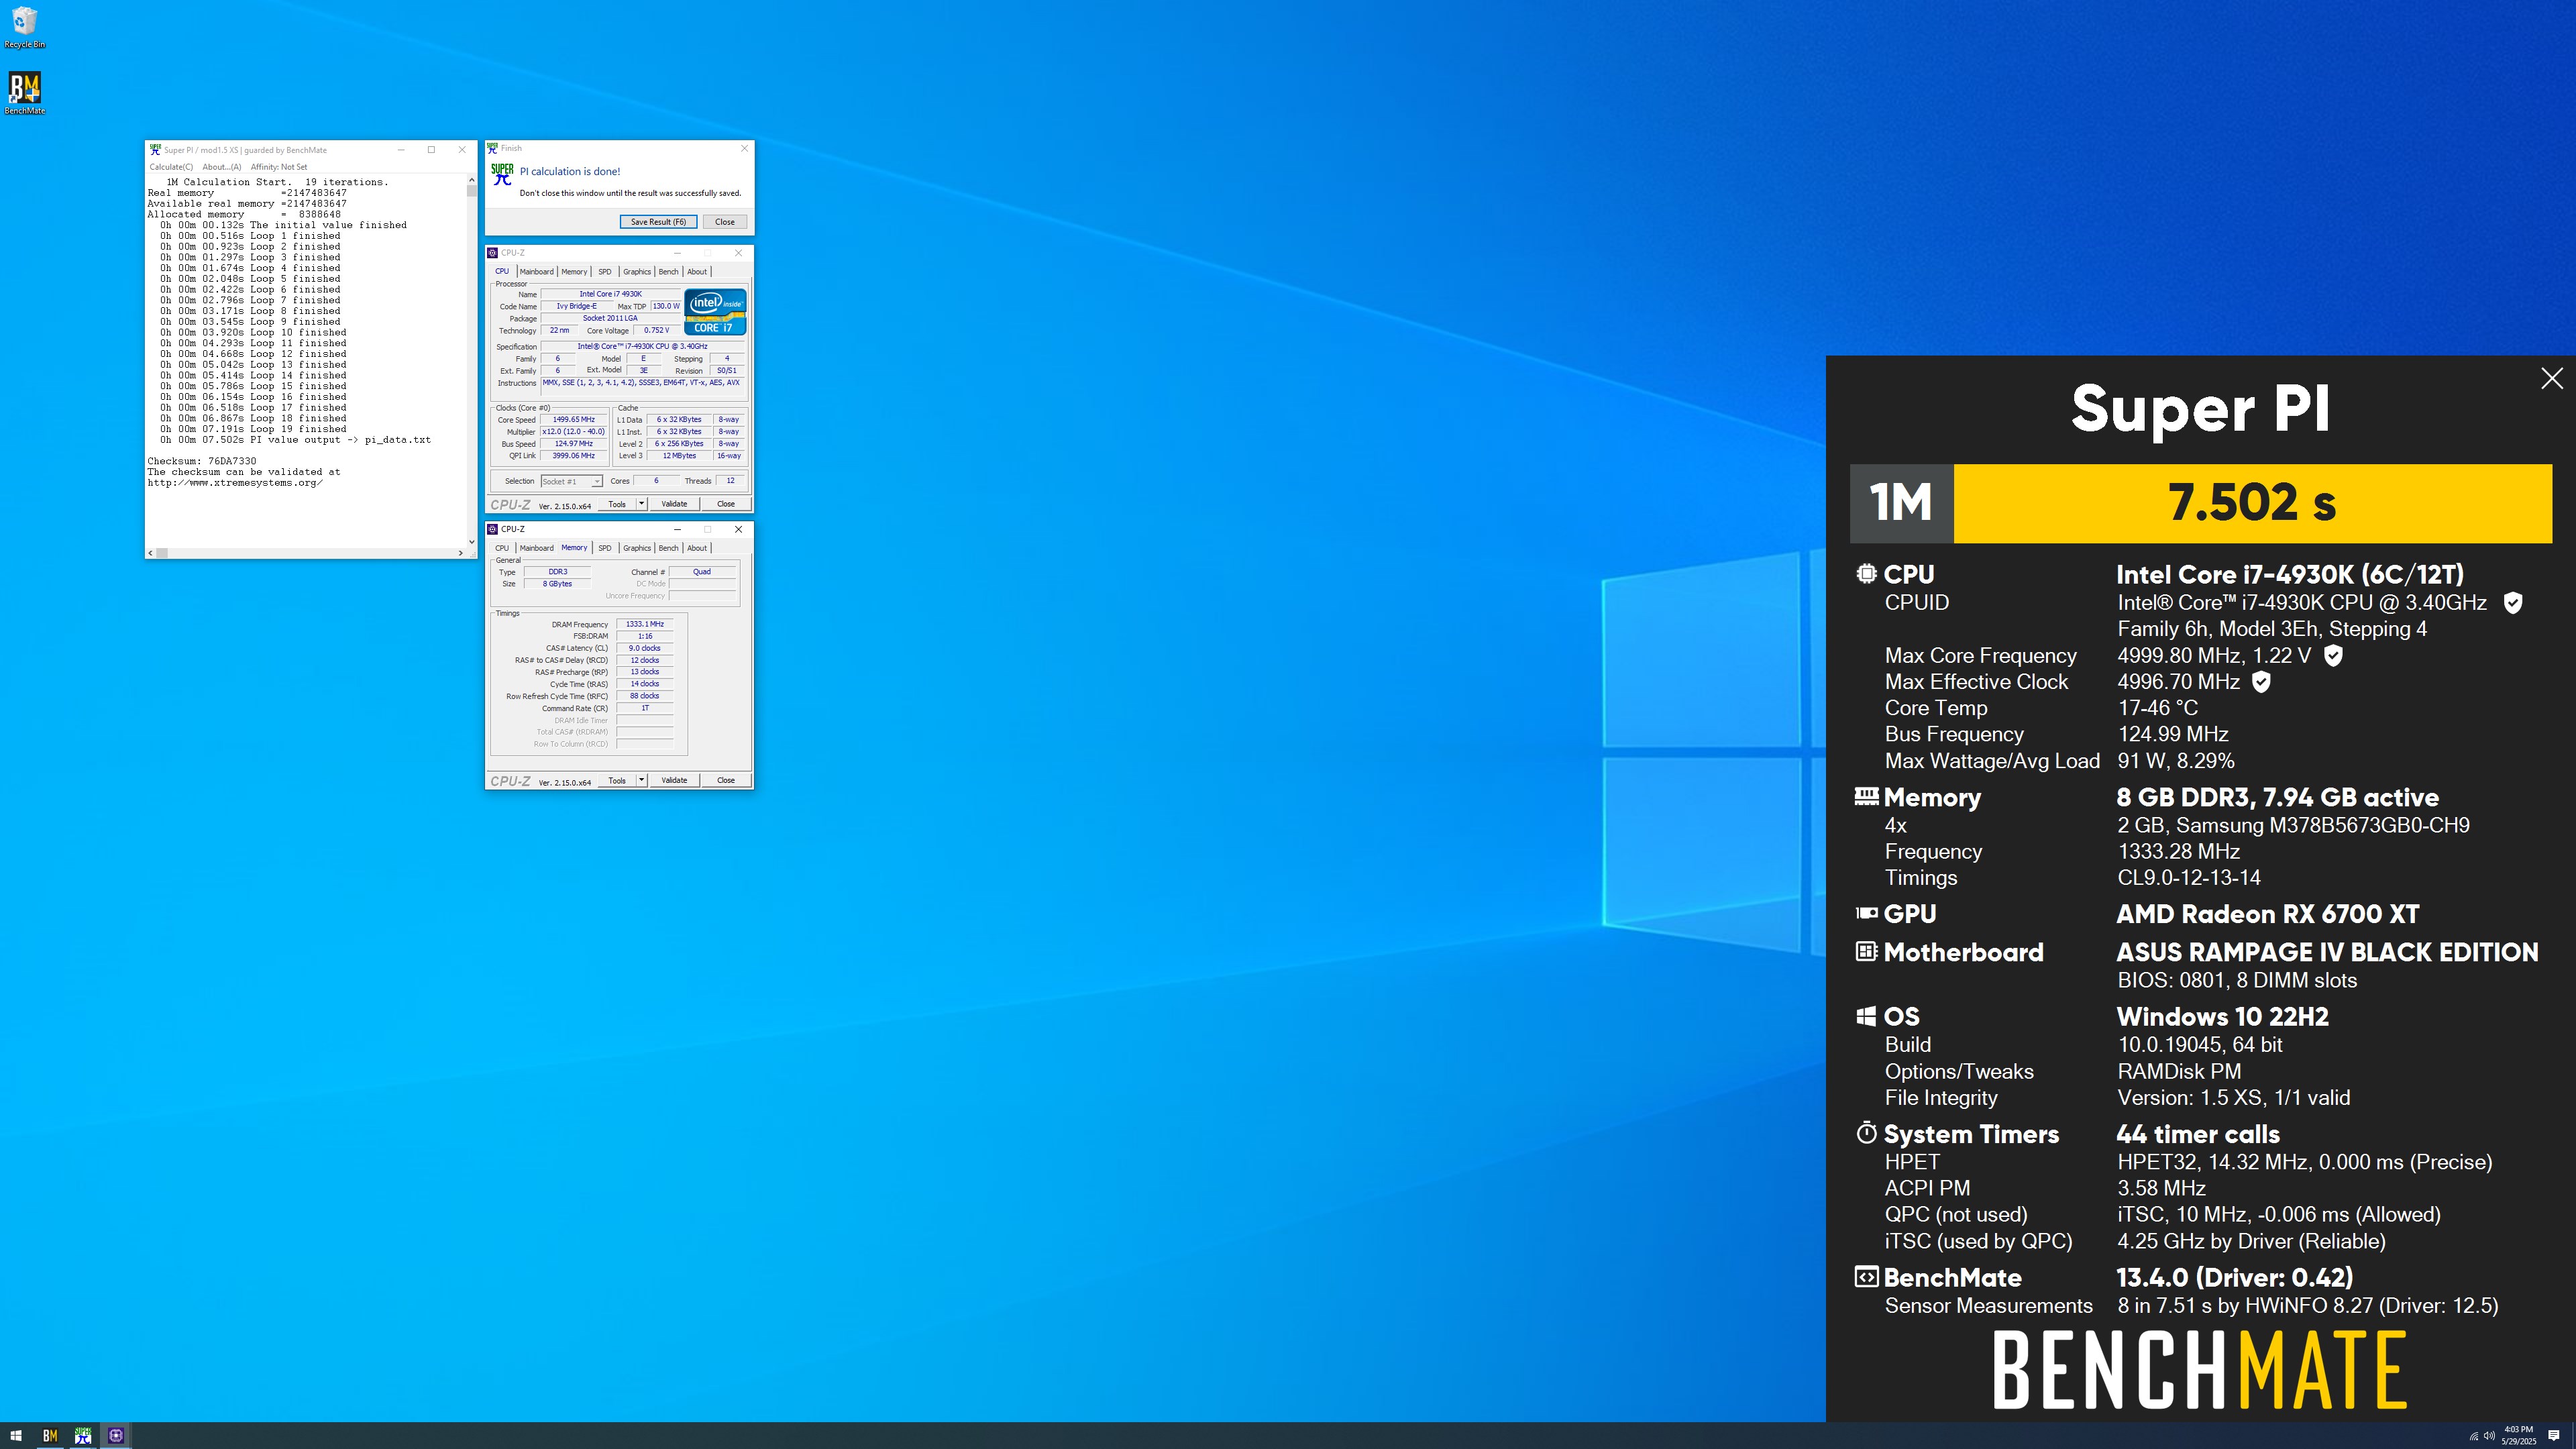
Task: Select Super PI icon in the taskbar
Action: (x=83, y=1435)
